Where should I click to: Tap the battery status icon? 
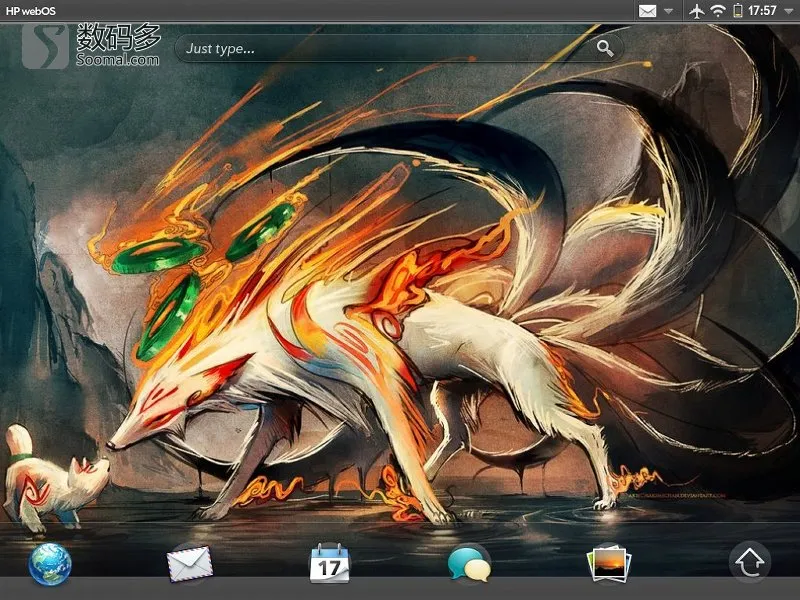click(x=737, y=11)
